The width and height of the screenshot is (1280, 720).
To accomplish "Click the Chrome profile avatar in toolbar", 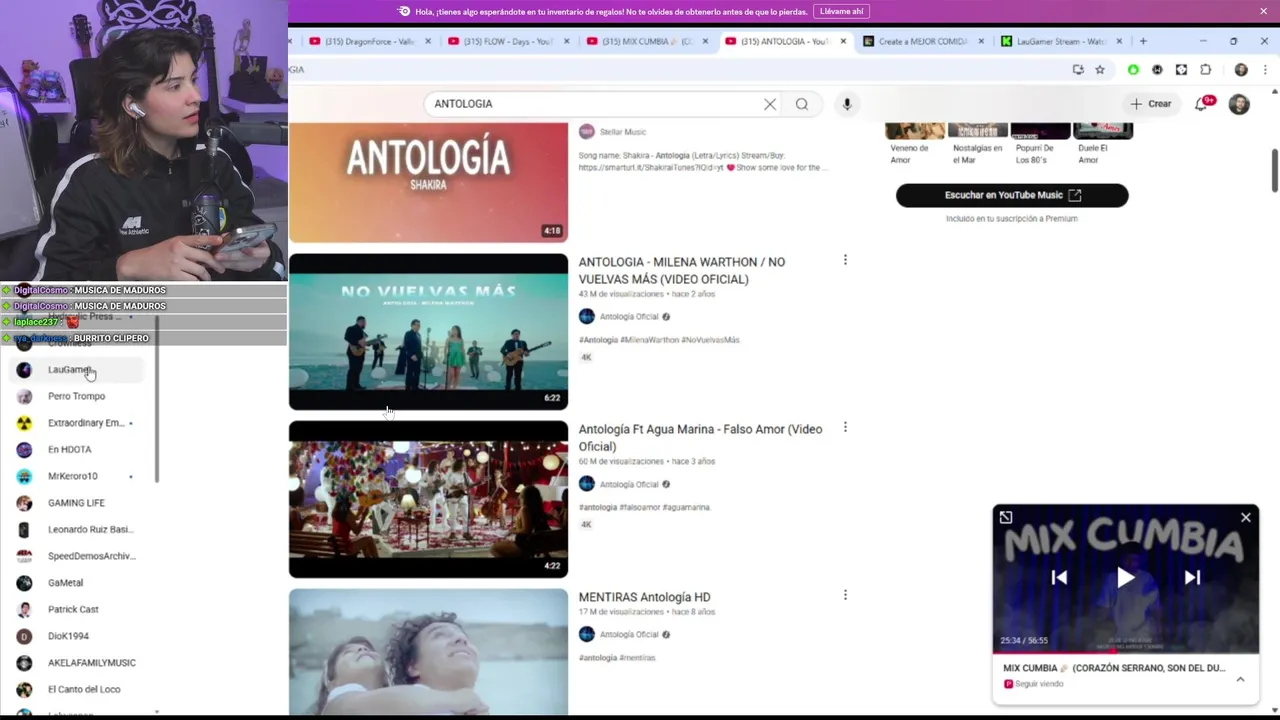I will coord(1241,70).
